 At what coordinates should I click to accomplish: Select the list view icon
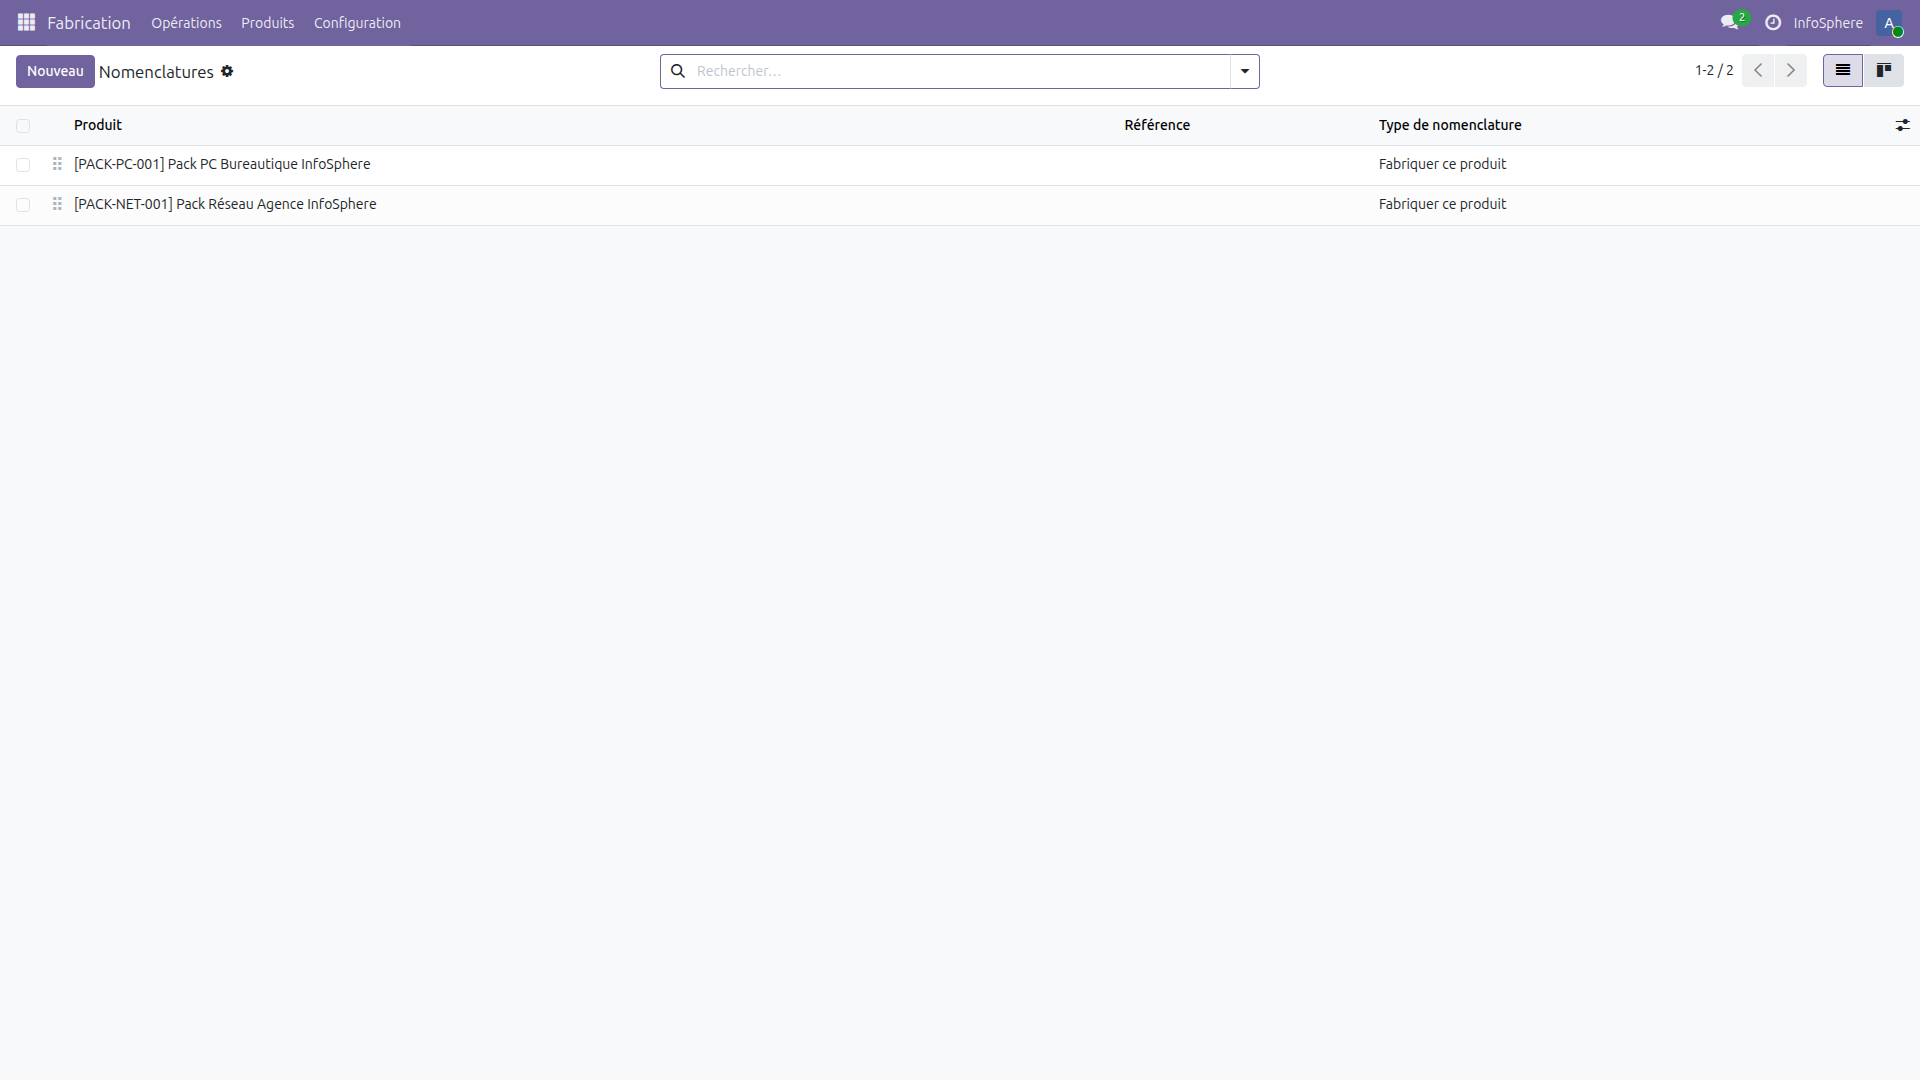[x=1842, y=70]
